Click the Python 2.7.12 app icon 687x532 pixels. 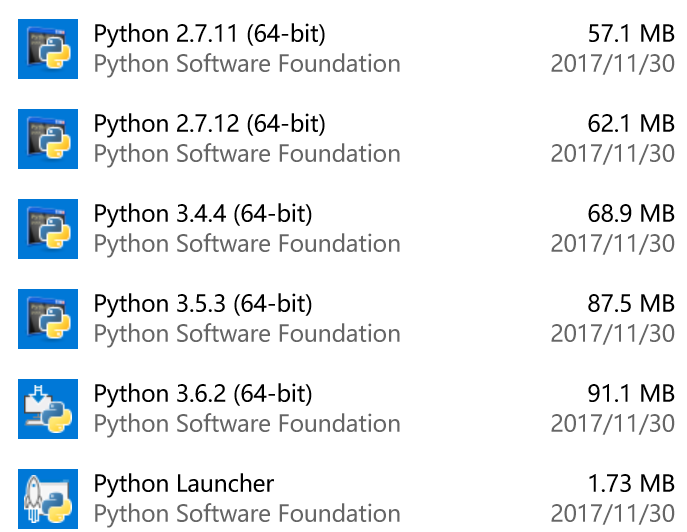tap(48, 139)
